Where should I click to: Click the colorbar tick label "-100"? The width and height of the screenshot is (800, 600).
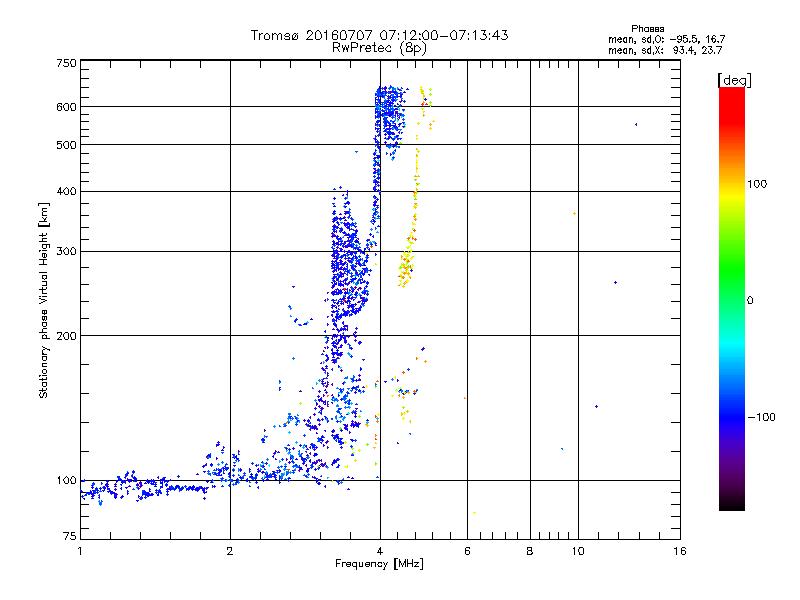761,417
